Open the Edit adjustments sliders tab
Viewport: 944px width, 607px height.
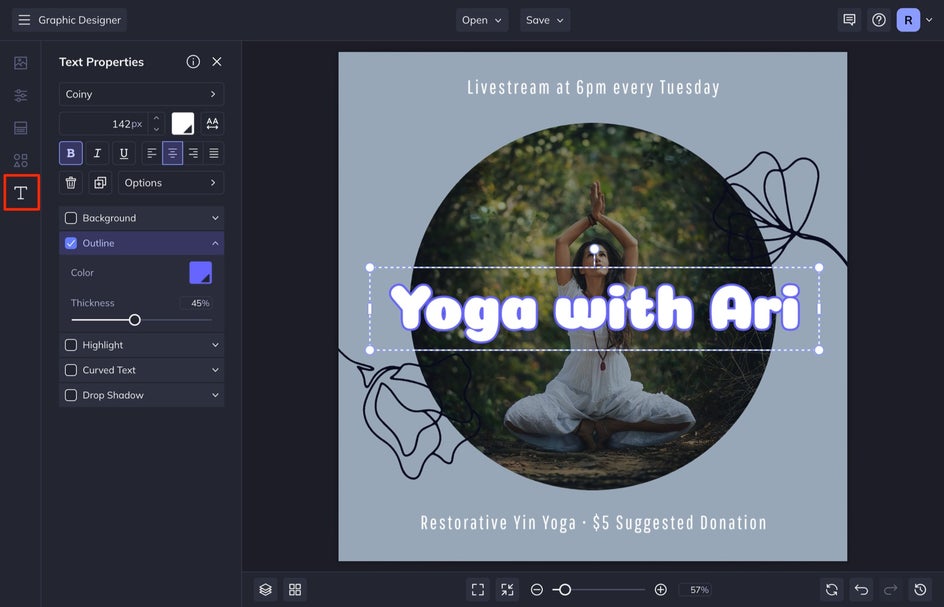tap(20, 95)
